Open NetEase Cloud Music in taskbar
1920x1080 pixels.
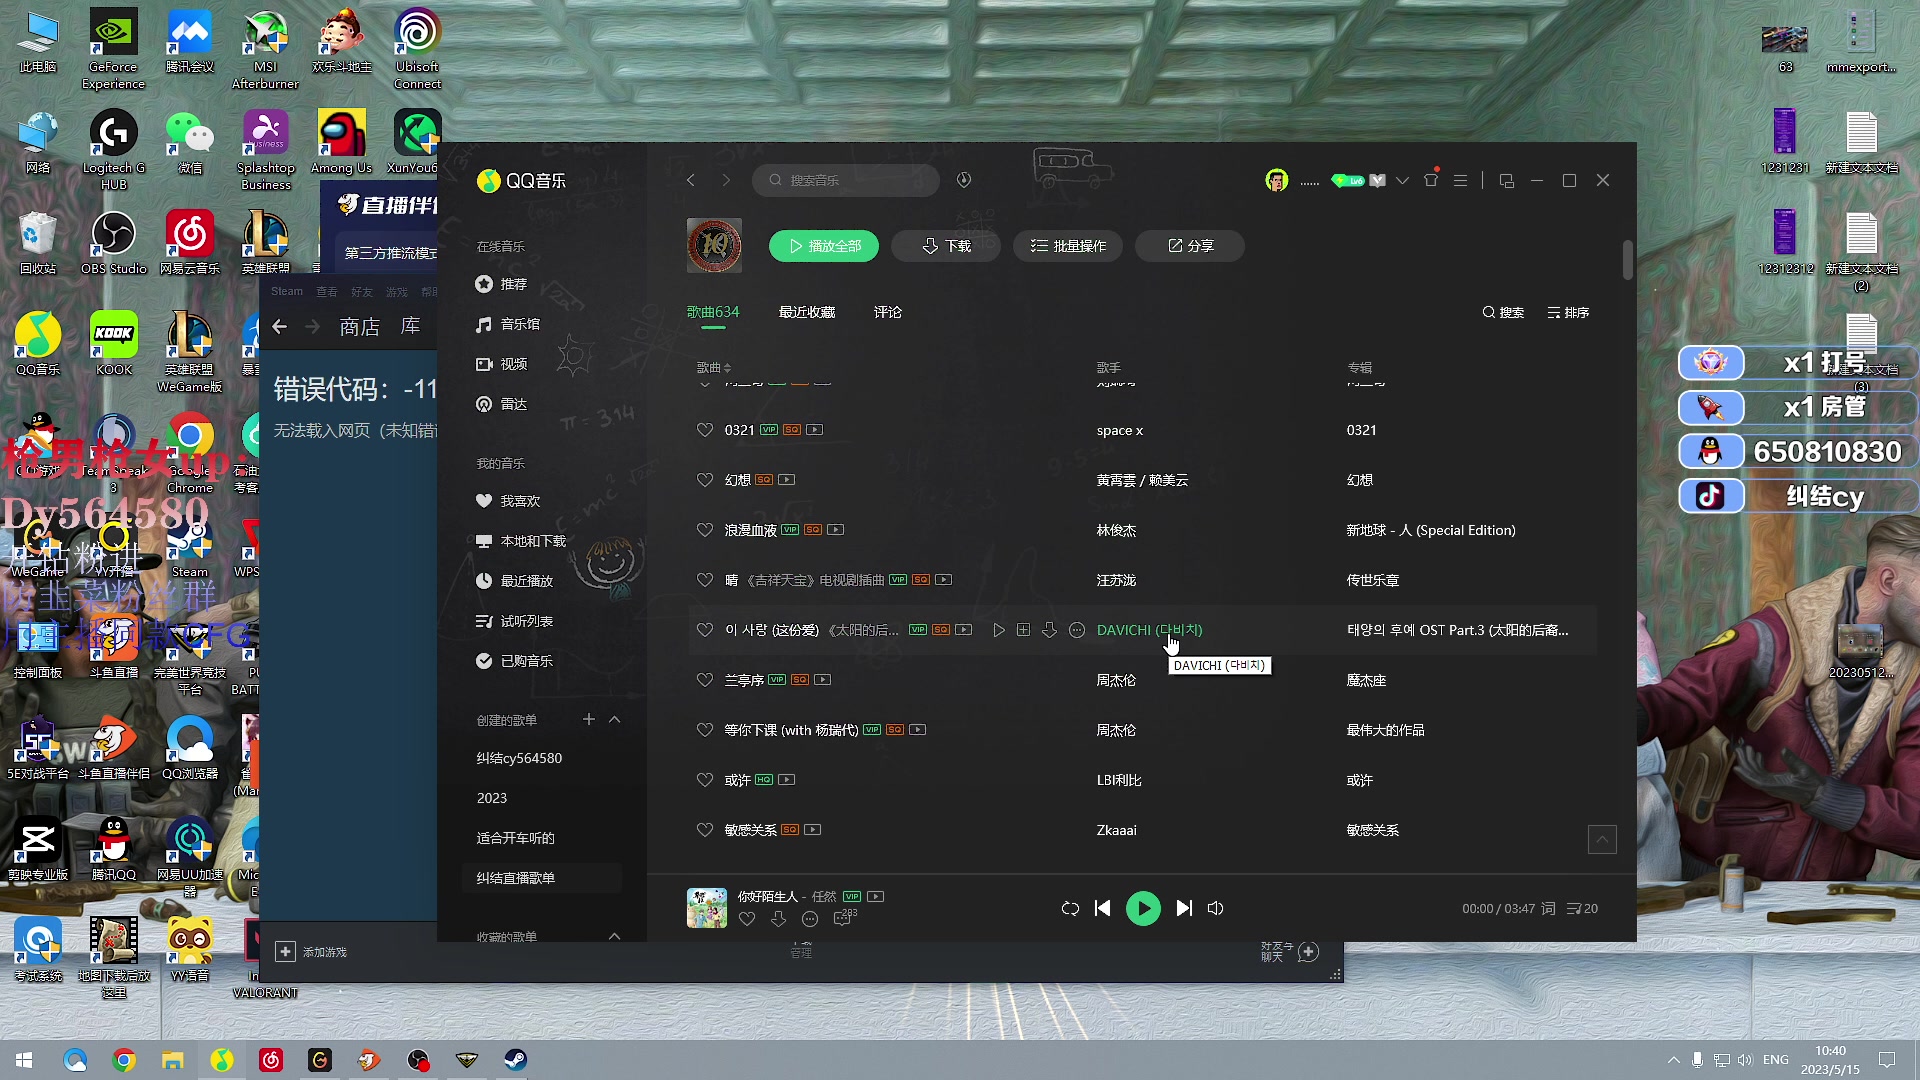[x=271, y=1060]
